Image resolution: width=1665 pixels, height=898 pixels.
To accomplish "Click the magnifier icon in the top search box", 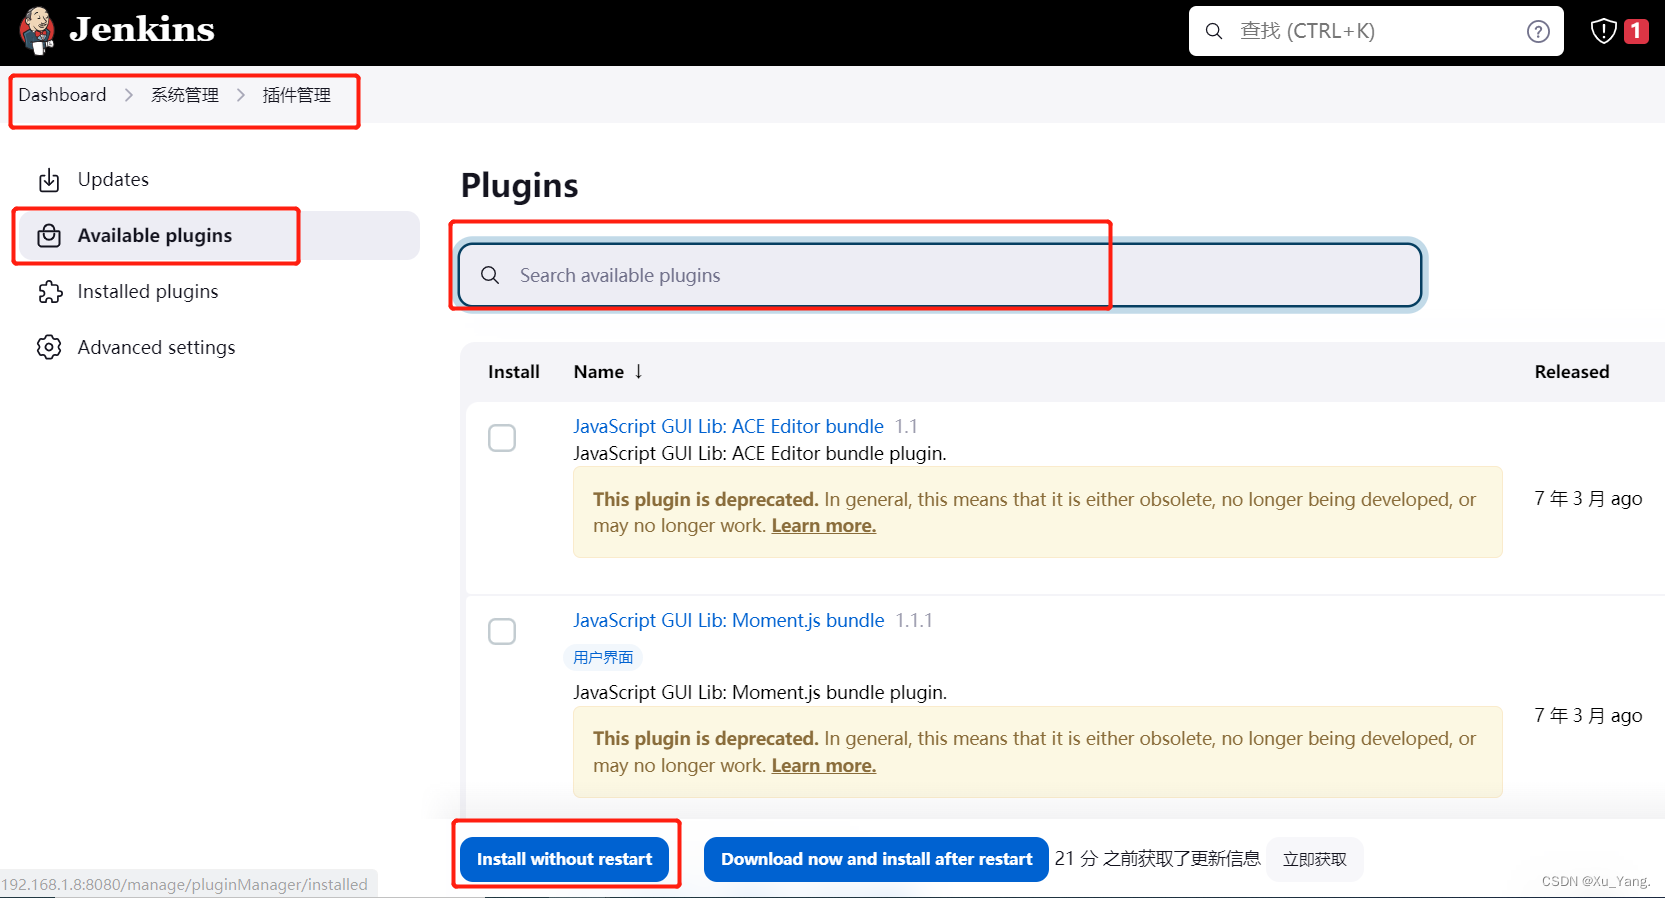I will click(1214, 31).
